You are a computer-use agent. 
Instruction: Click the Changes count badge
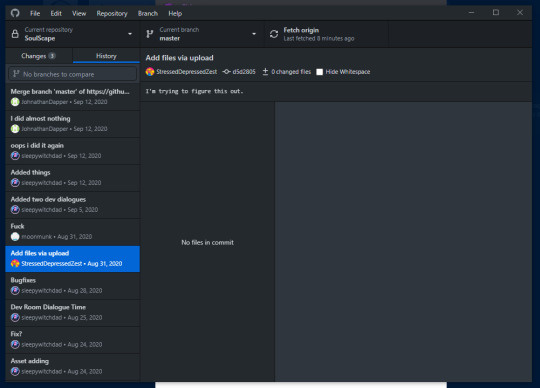click(52, 56)
